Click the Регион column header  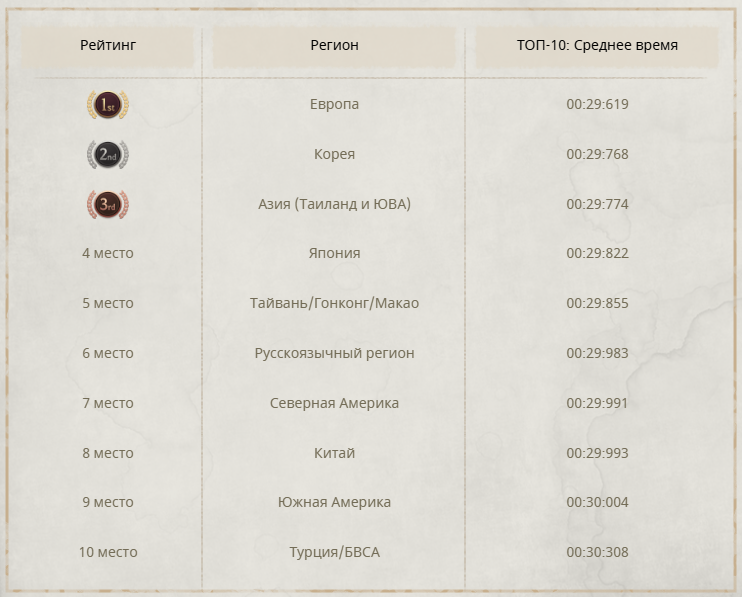click(x=334, y=46)
